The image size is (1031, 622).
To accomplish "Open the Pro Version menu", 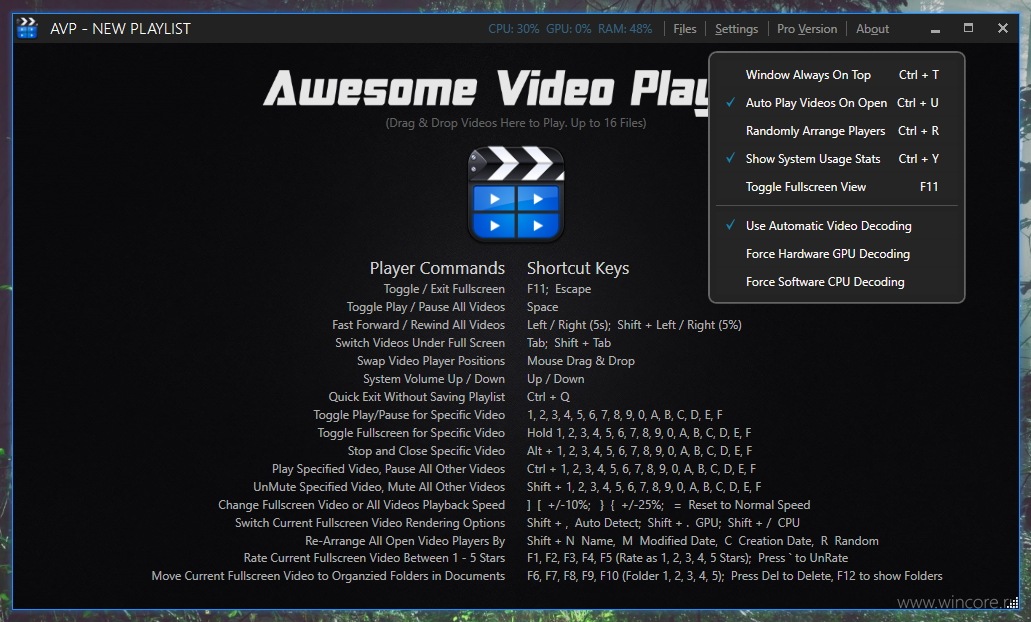I will (x=807, y=29).
